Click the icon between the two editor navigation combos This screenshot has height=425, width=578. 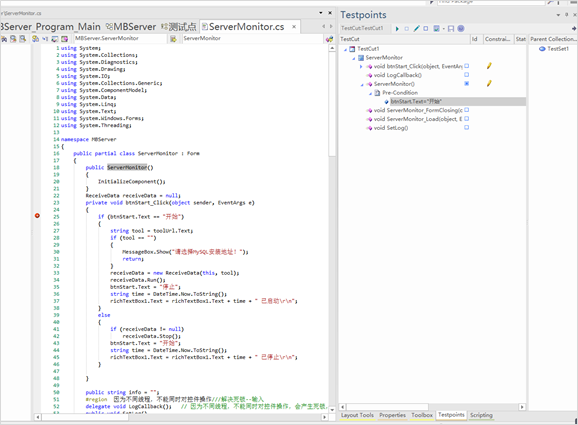point(173,38)
